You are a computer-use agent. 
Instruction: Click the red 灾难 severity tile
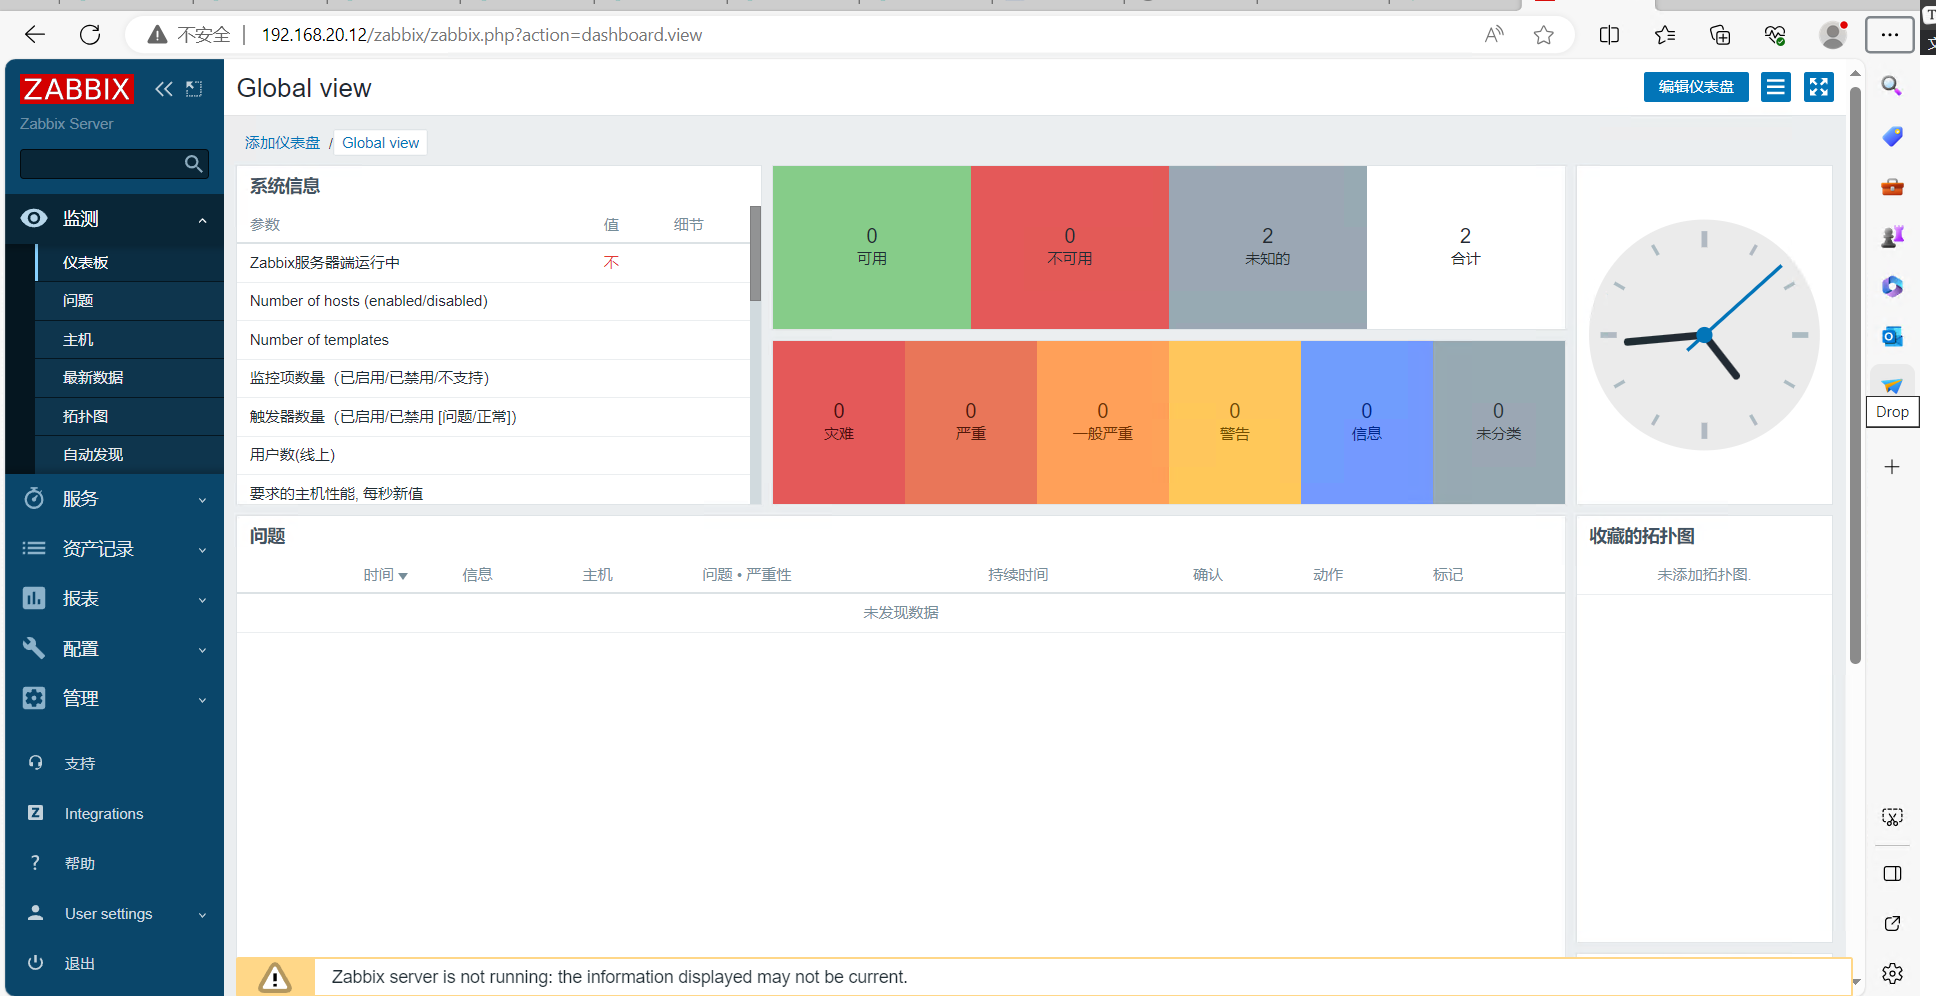[839, 422]
